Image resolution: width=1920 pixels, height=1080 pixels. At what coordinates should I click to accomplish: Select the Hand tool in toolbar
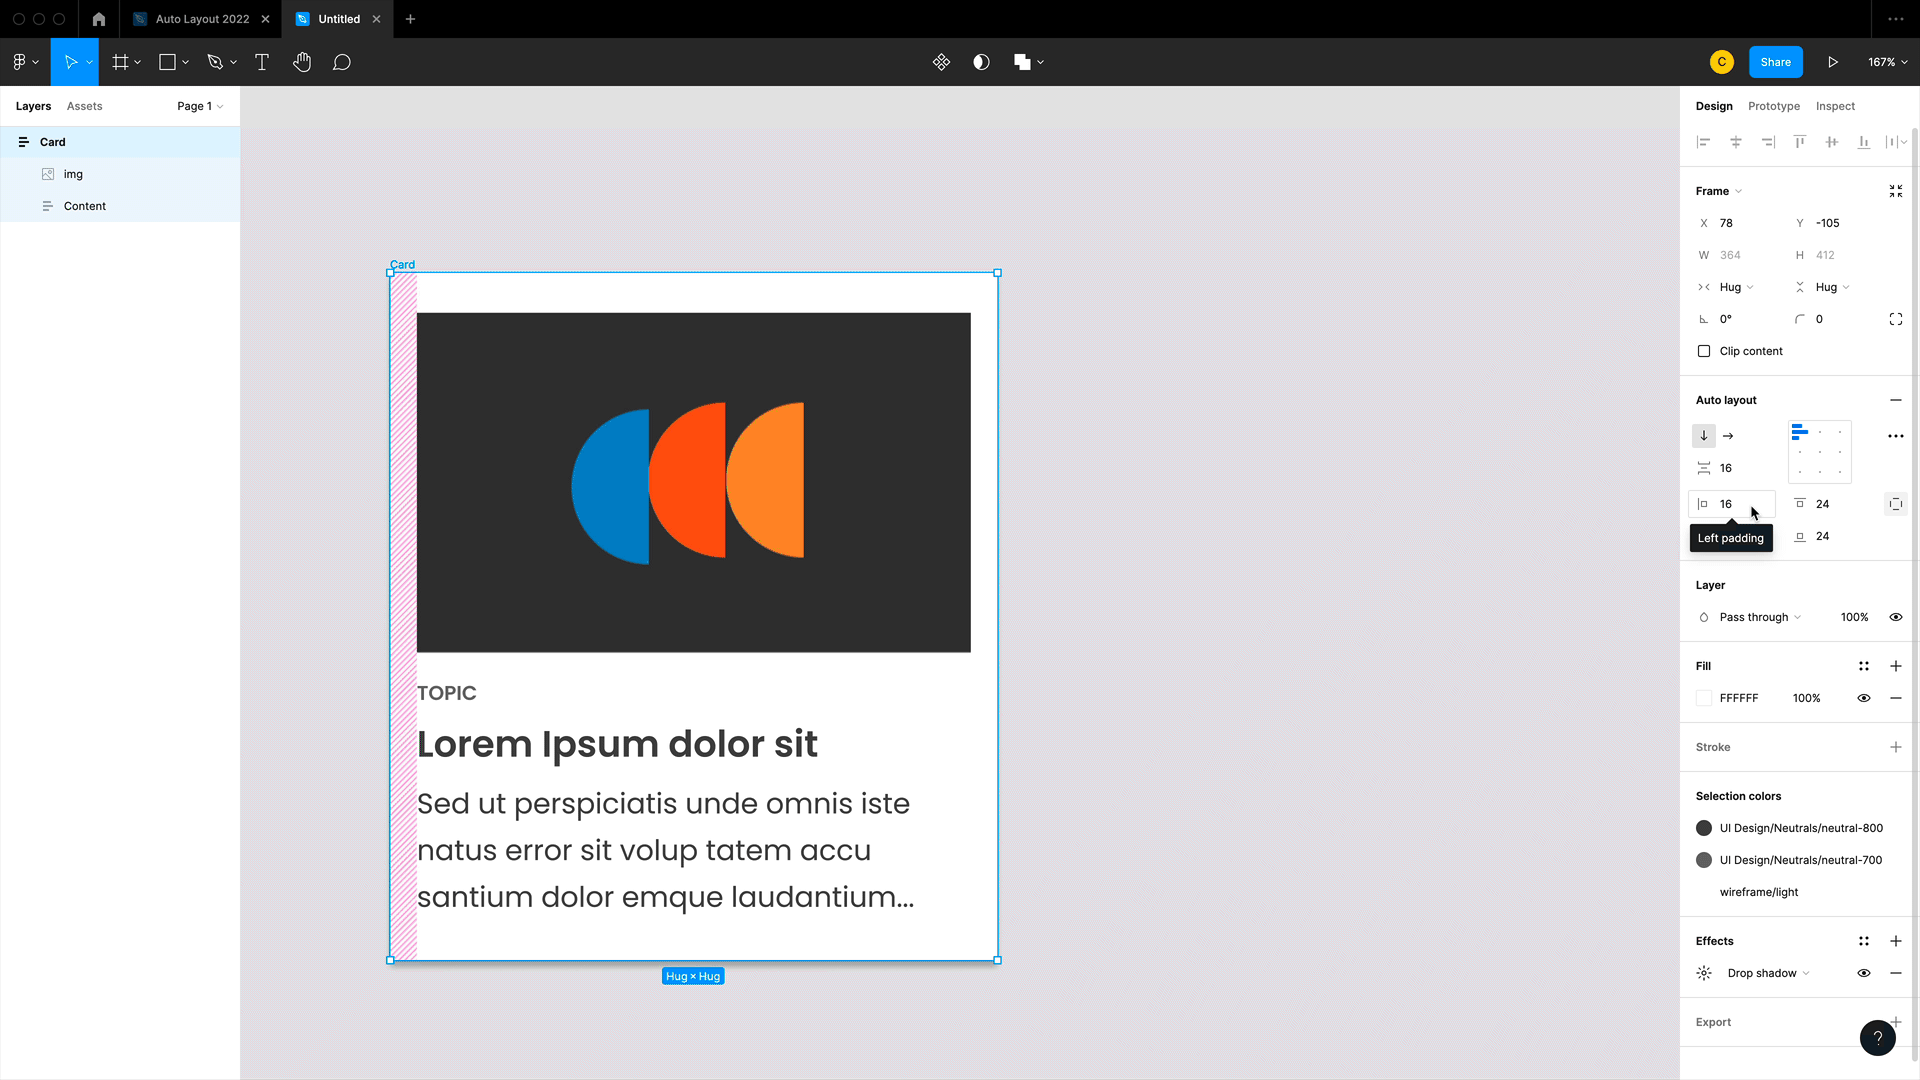(x=302, y=62)
